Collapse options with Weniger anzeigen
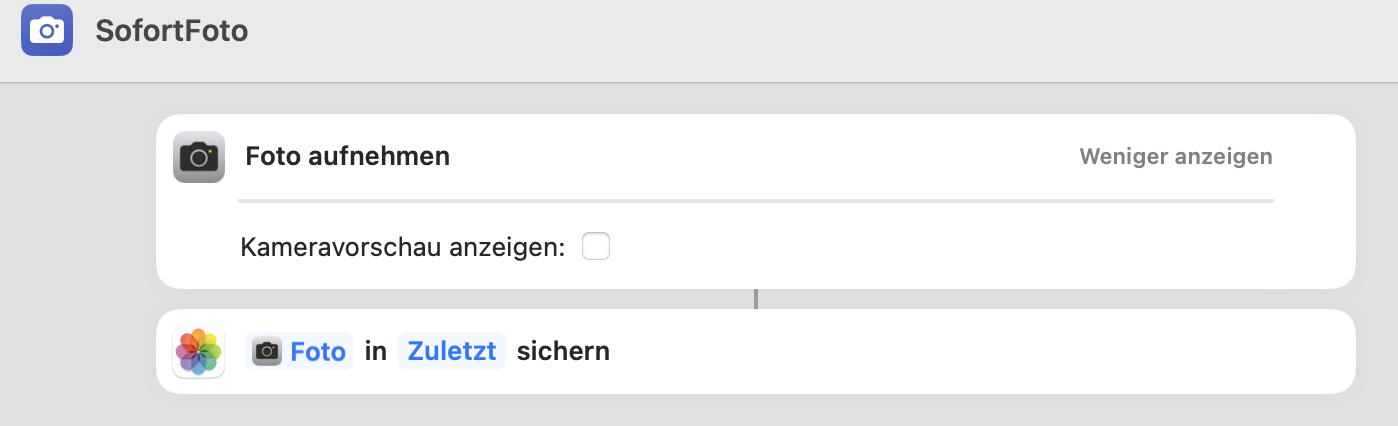Screen dimensions: 1398x426 tap(1175, 157)
